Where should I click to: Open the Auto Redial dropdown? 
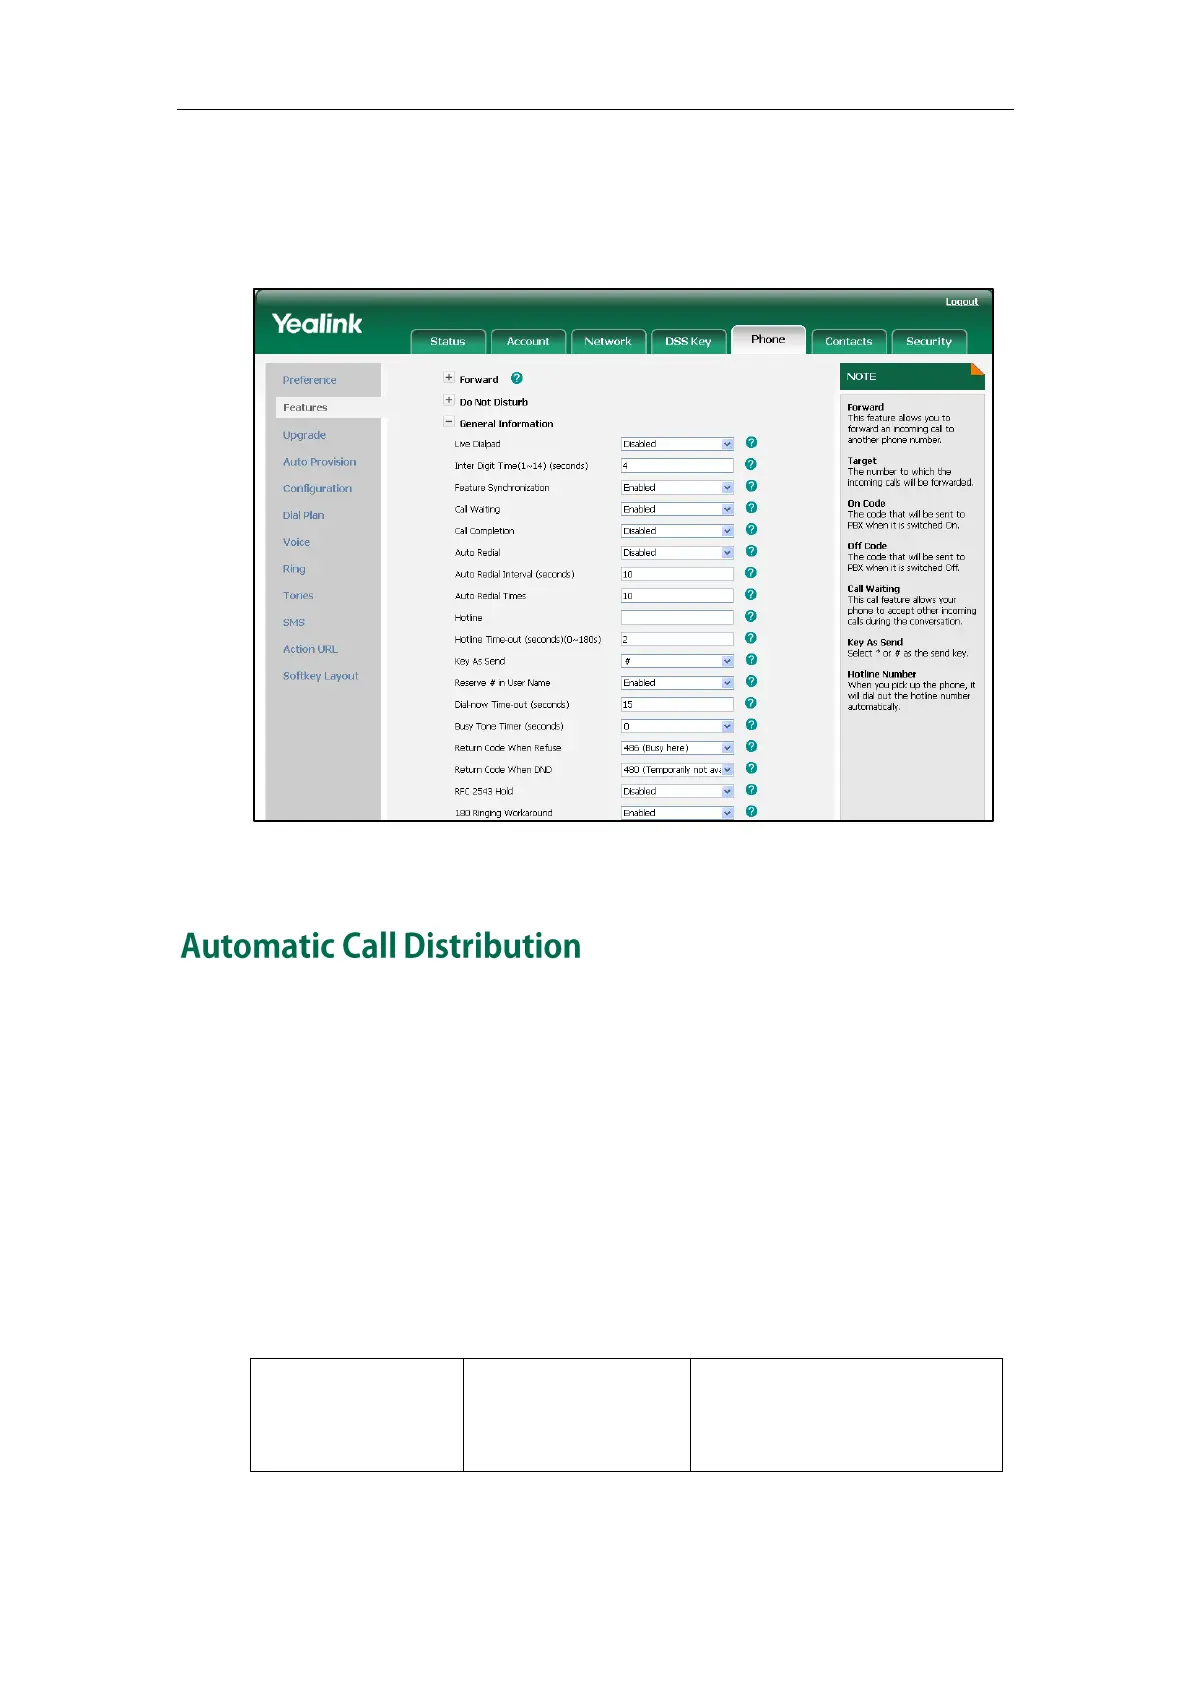coord(677,553)
